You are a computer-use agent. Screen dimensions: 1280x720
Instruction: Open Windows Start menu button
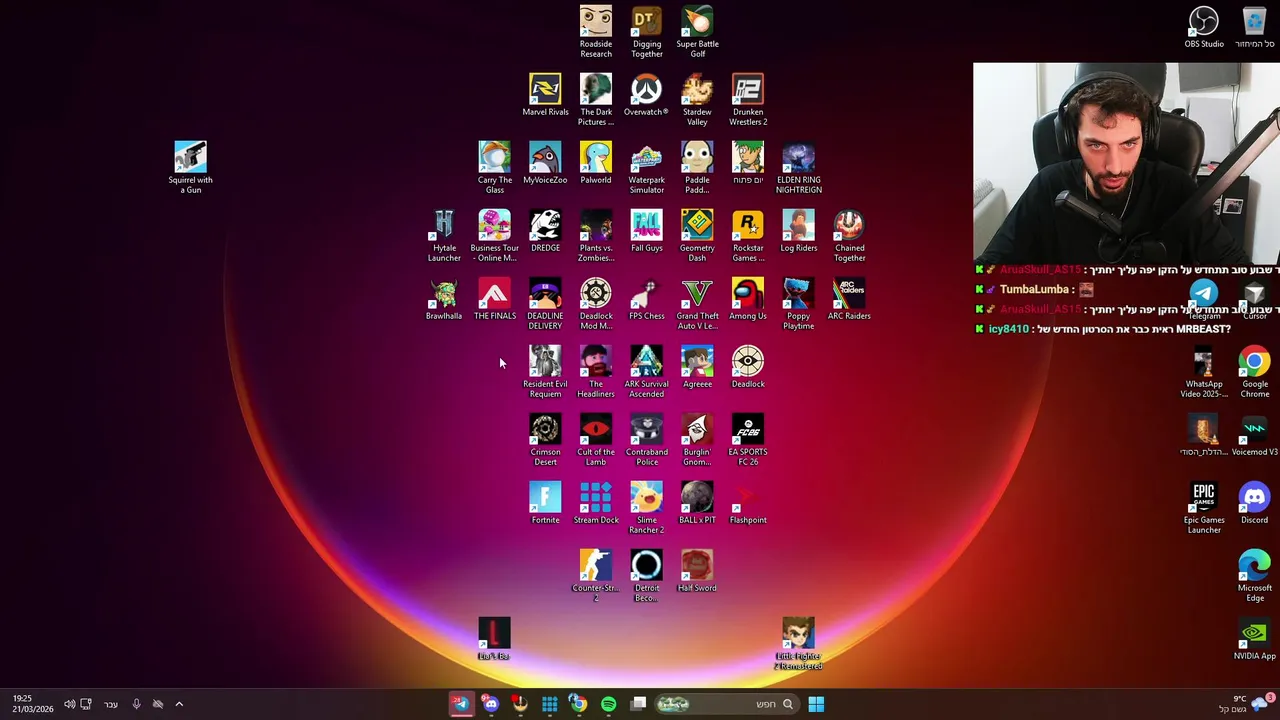pos(816,704)
